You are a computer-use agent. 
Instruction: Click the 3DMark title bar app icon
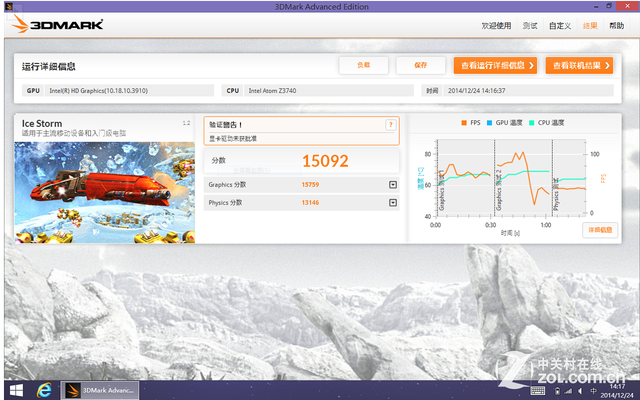pyautogui.click(x=9, y=7)
